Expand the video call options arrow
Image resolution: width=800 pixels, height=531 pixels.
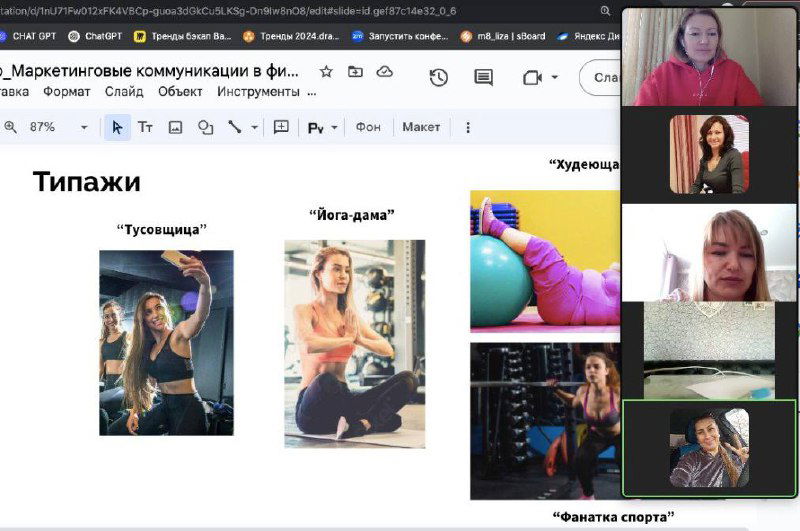point(555,78)
